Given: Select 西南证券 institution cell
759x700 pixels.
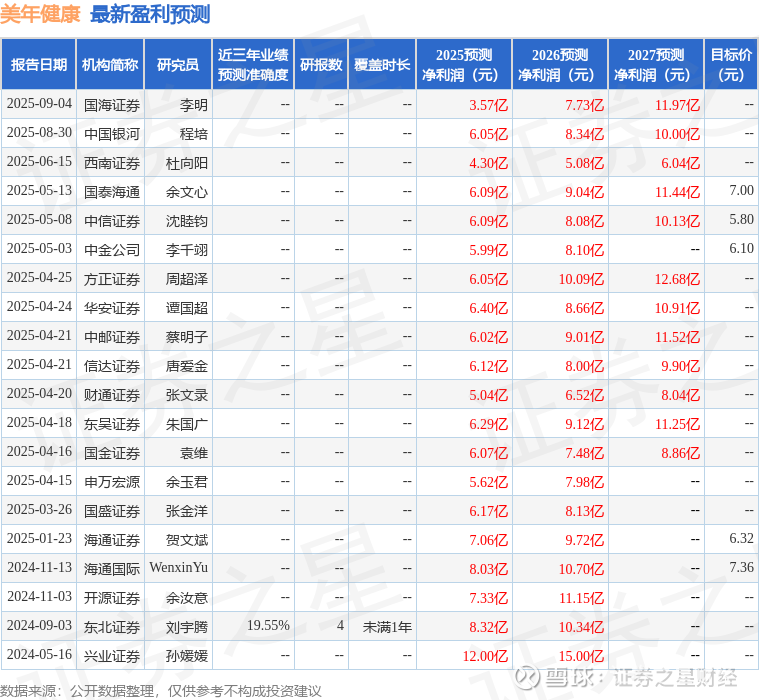Looking at the screenshot, I should 112,163.
